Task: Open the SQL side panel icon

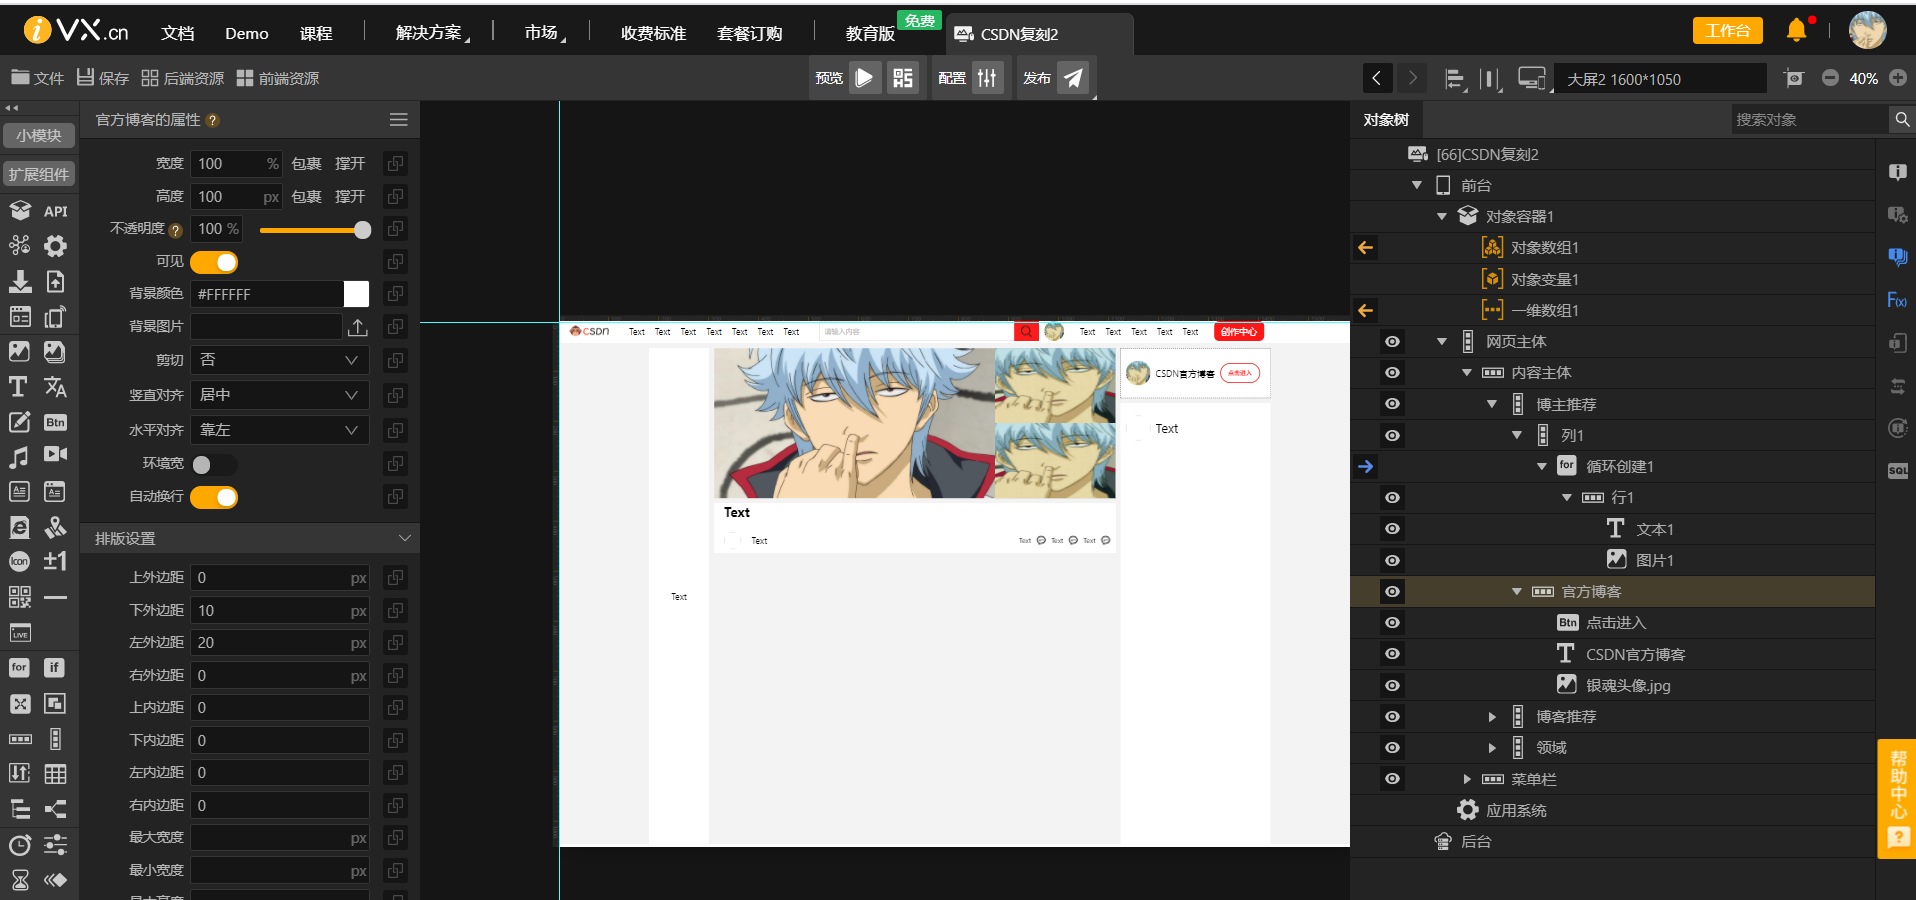Action: coord(1898,471)
